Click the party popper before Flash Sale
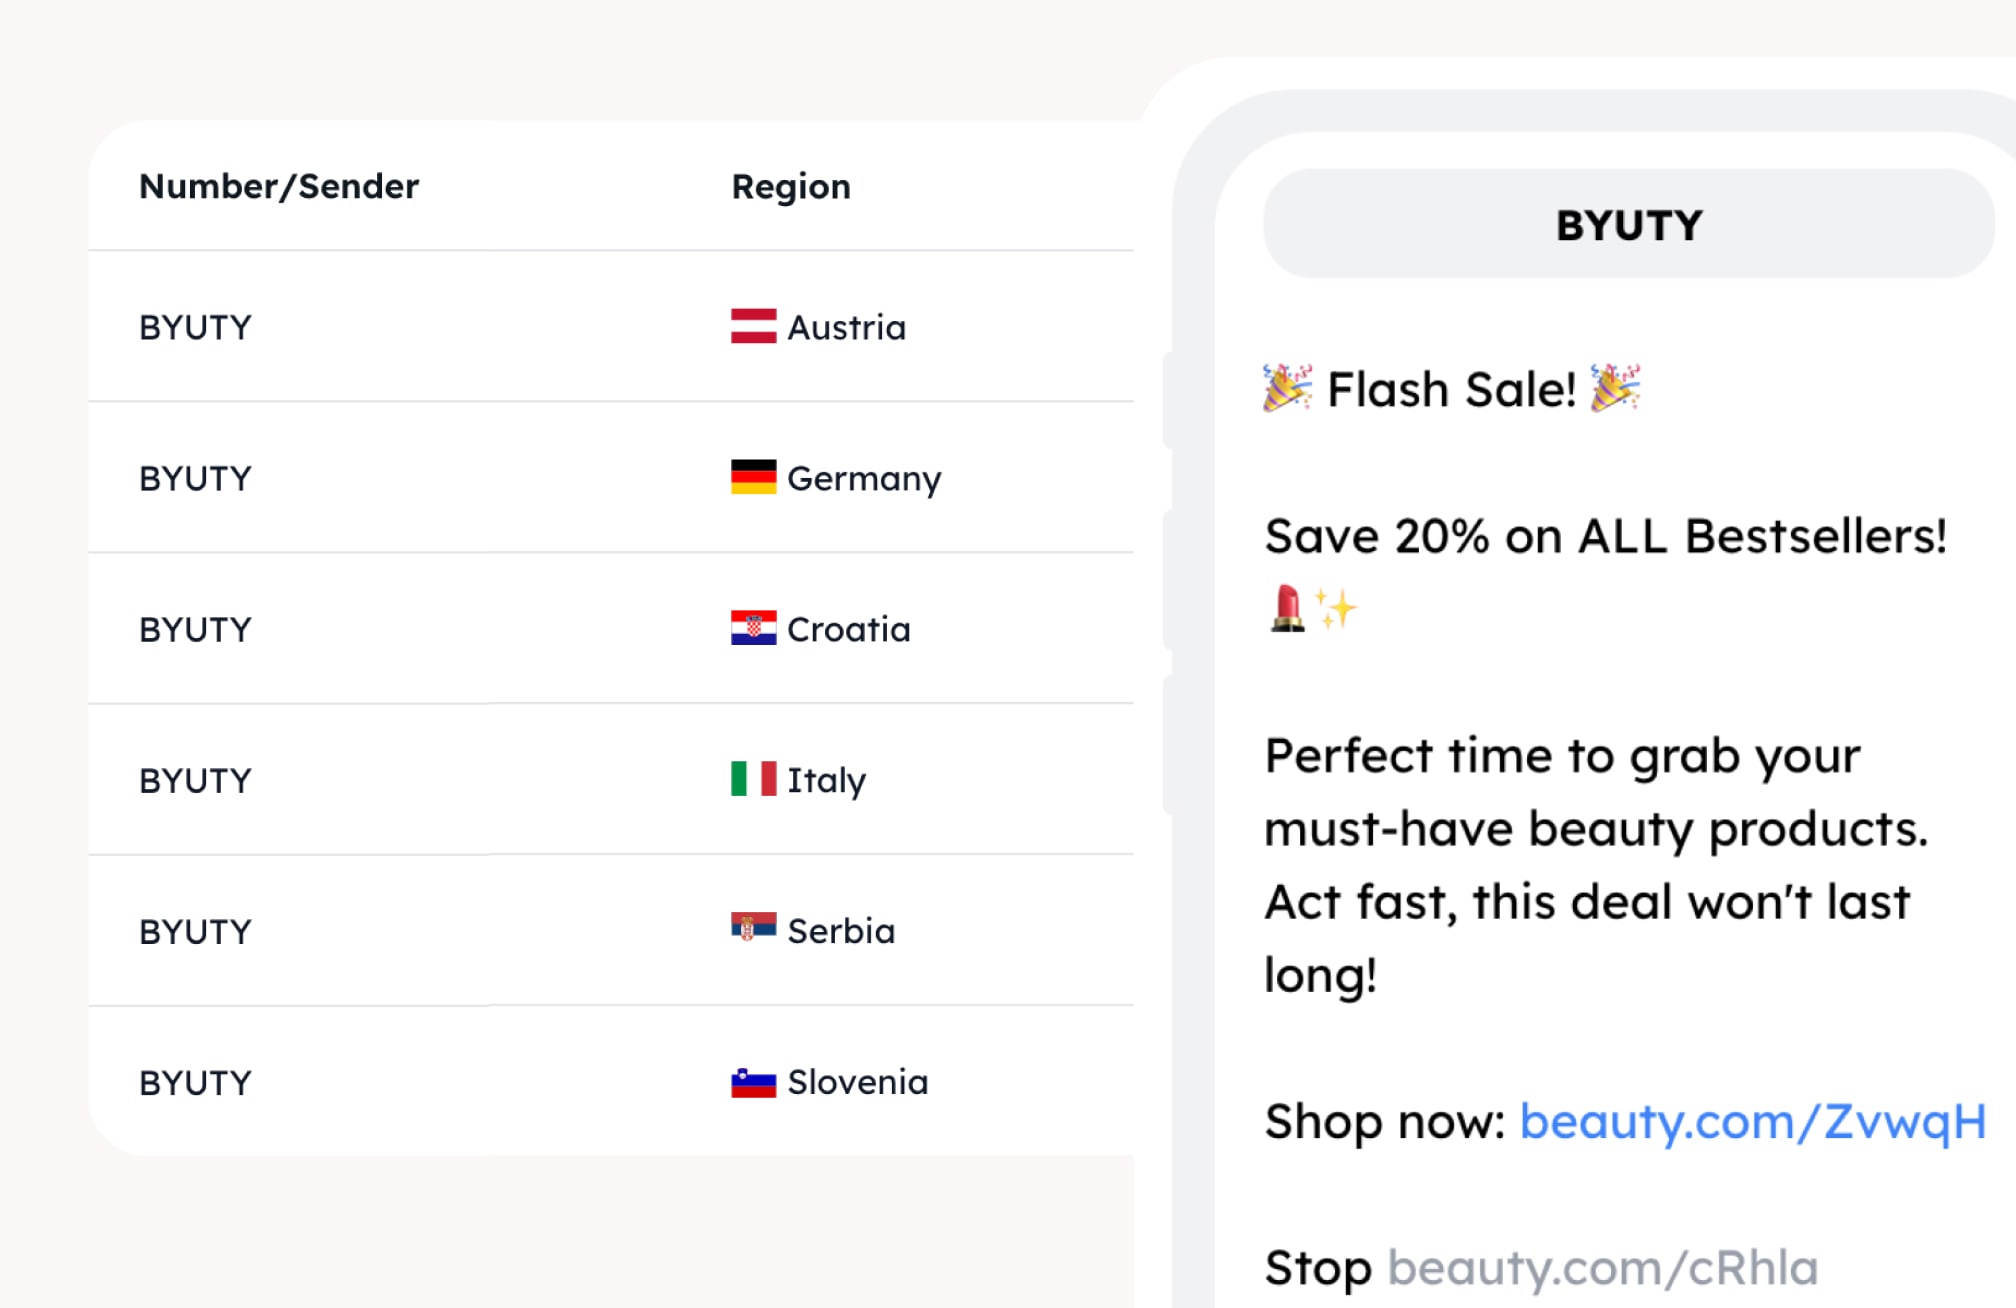2016x1308 pixels. 1287,388
